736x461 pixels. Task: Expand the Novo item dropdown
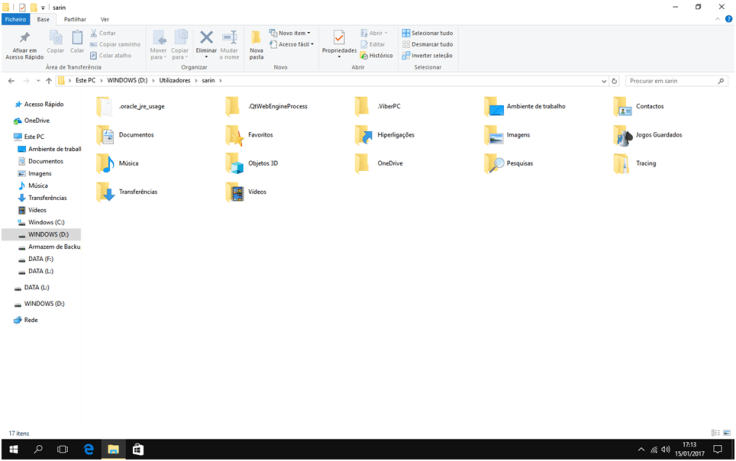[x=293, y=33]
